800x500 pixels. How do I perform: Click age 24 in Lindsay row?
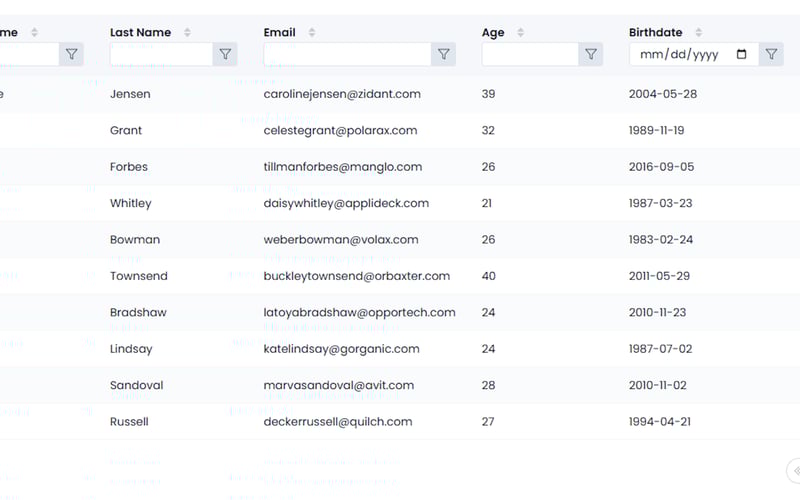(x=488, y=349)
